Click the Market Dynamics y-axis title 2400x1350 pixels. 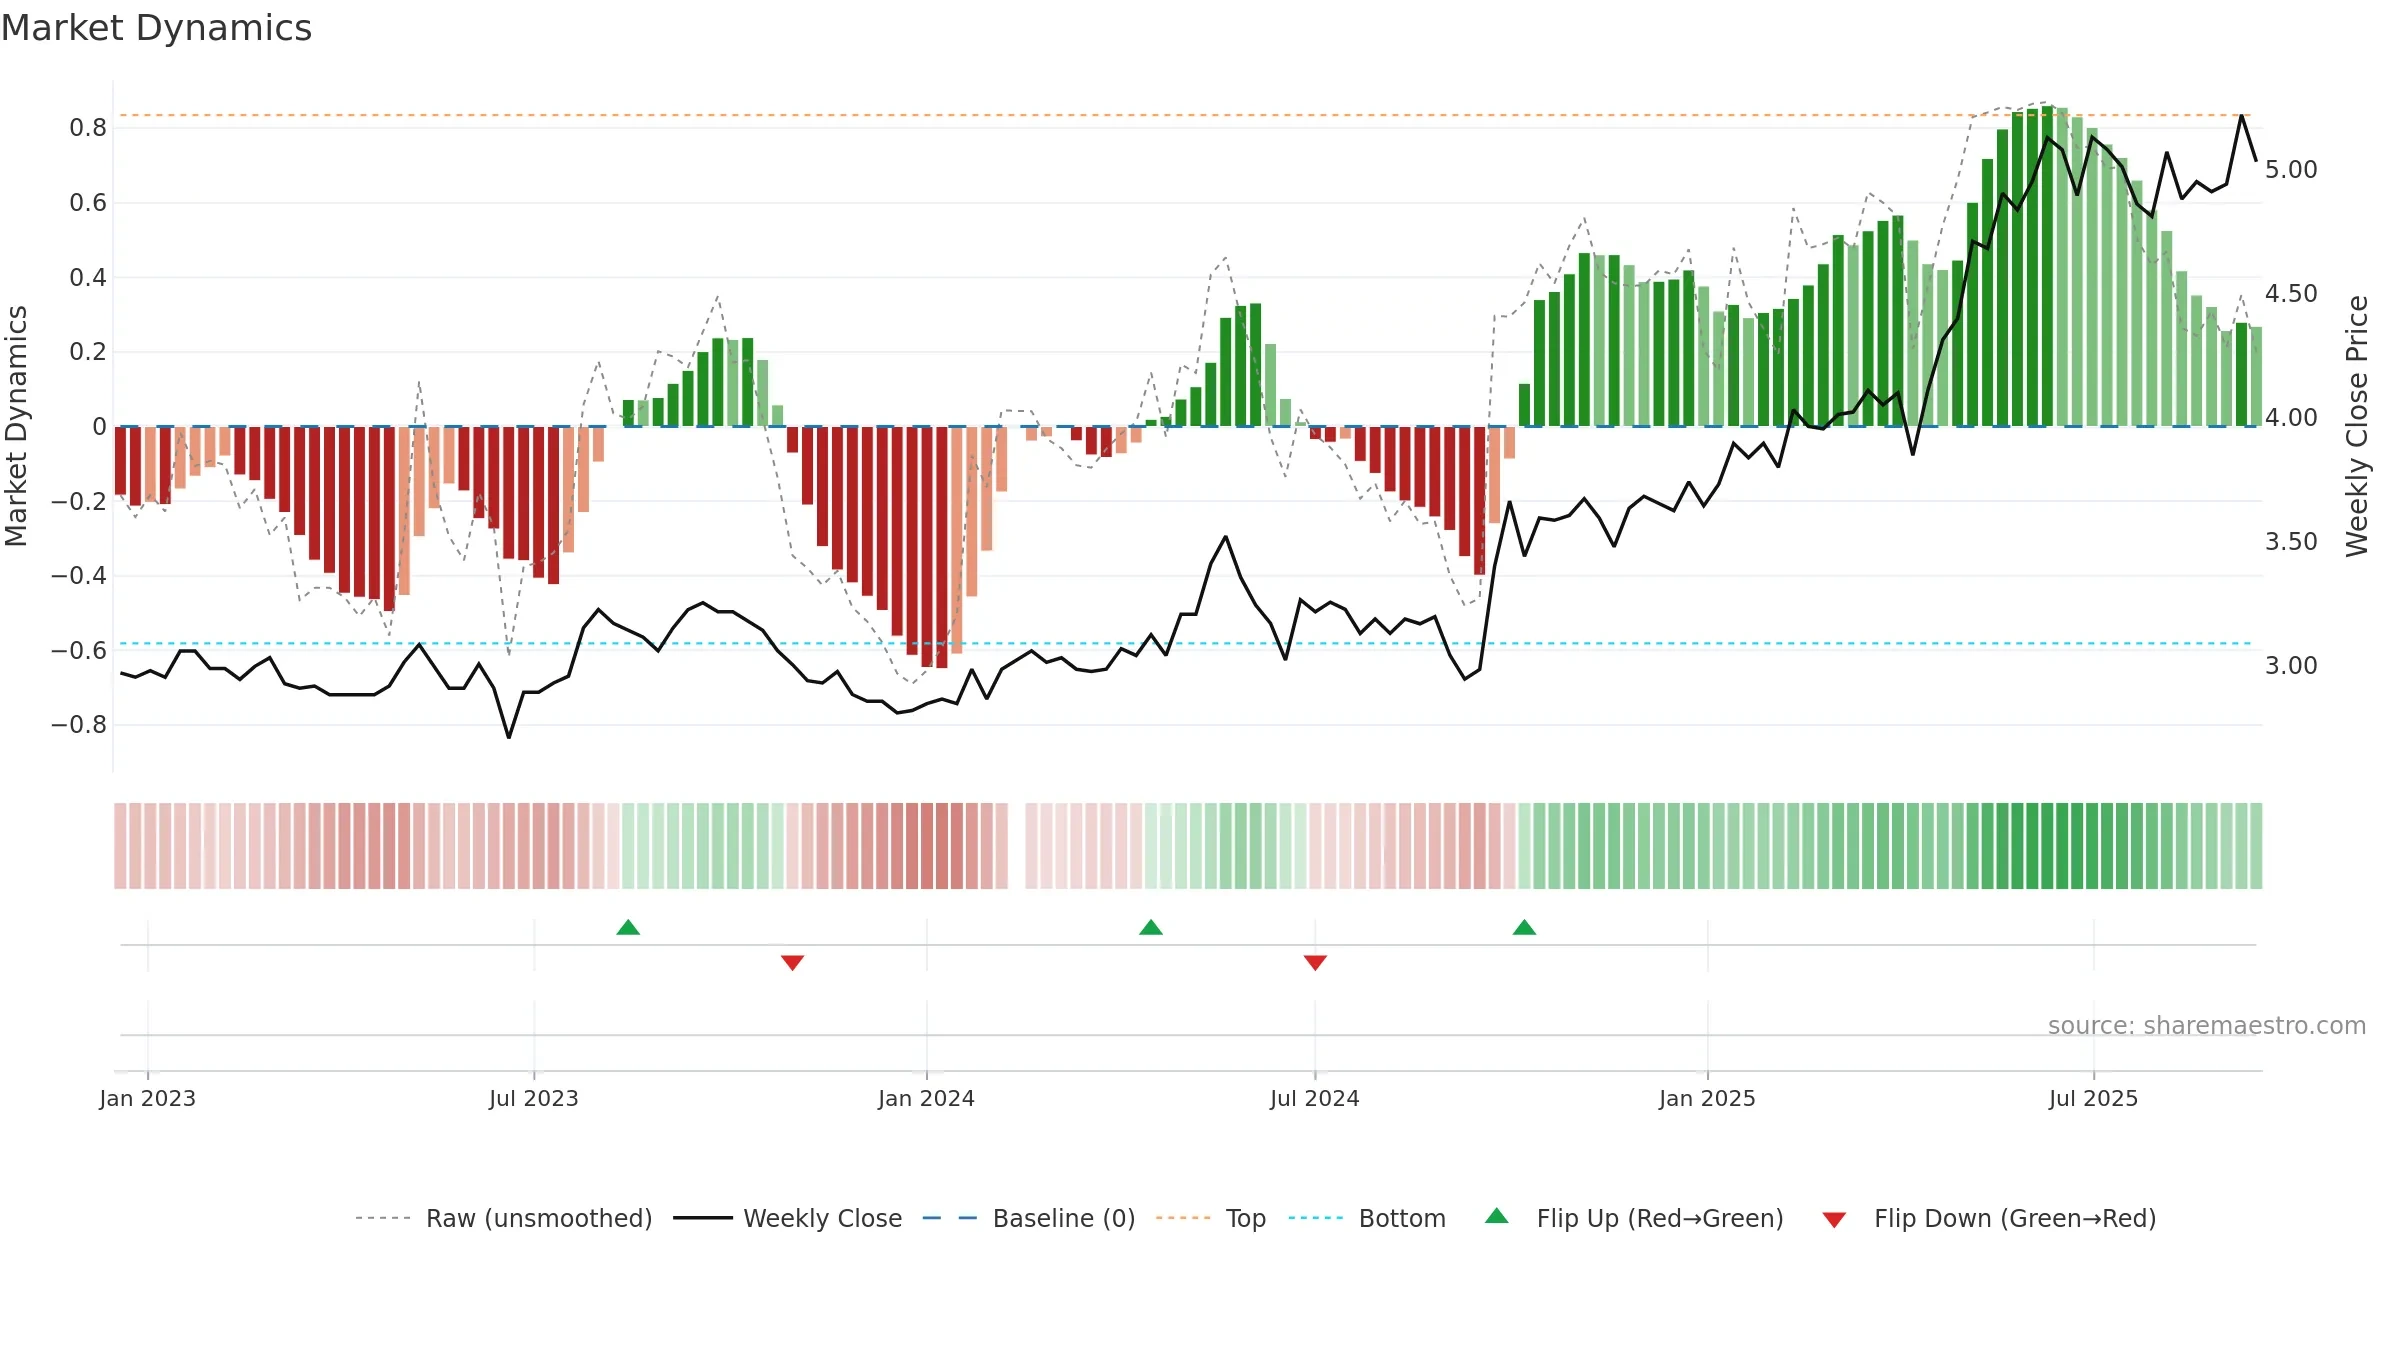pyautogui.click(x=16, y=426)
